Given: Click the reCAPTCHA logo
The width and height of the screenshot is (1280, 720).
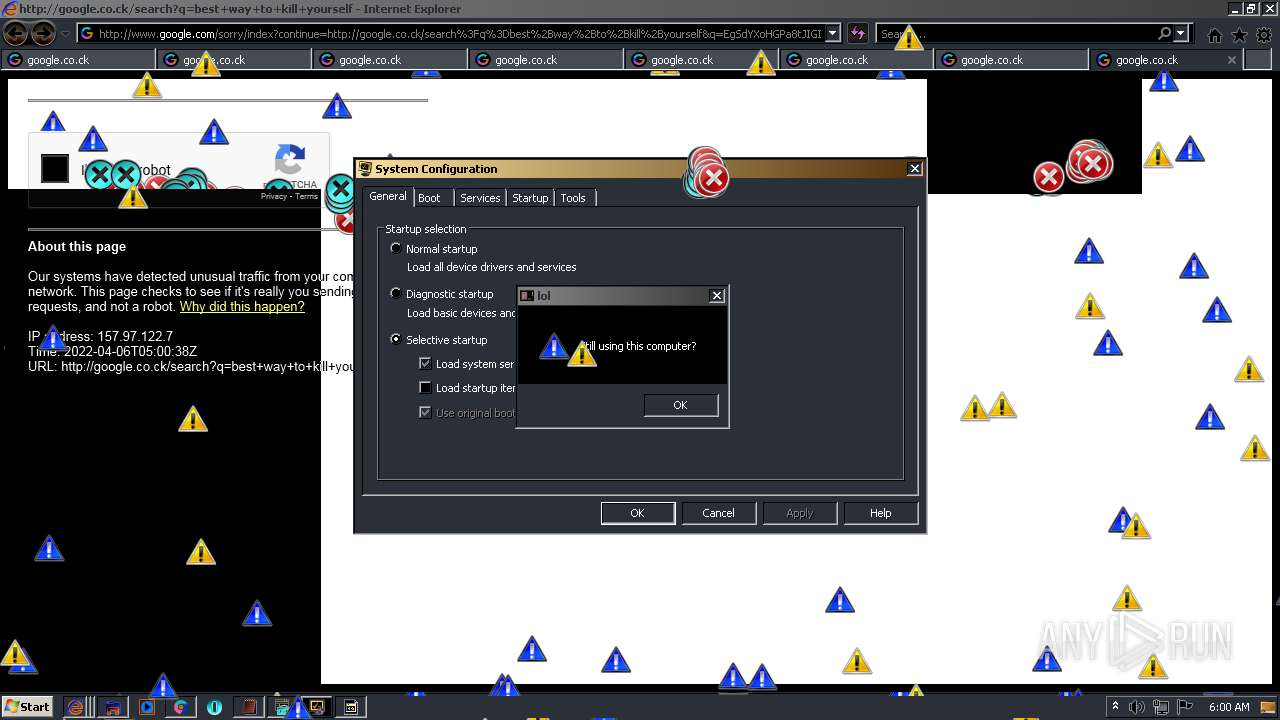Looking at the screenshot, I should (290, 160).
